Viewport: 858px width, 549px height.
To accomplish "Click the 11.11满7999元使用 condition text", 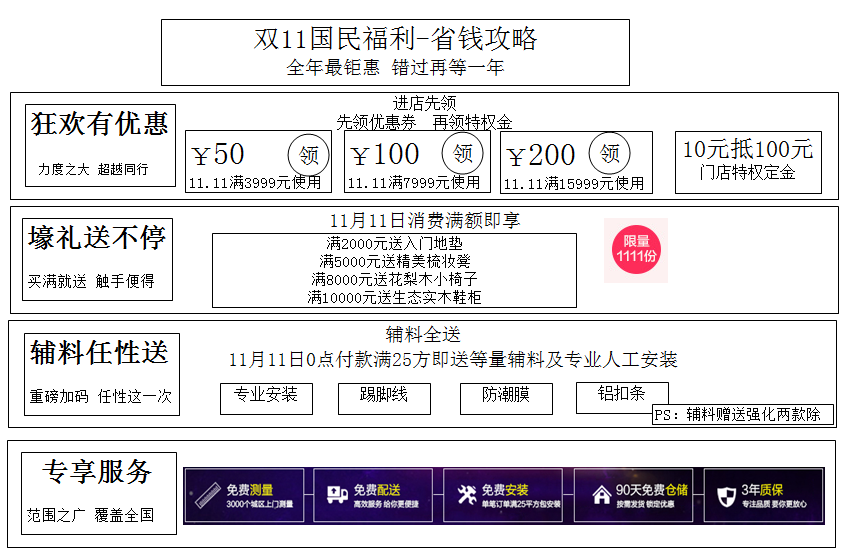I will [414, 183].
